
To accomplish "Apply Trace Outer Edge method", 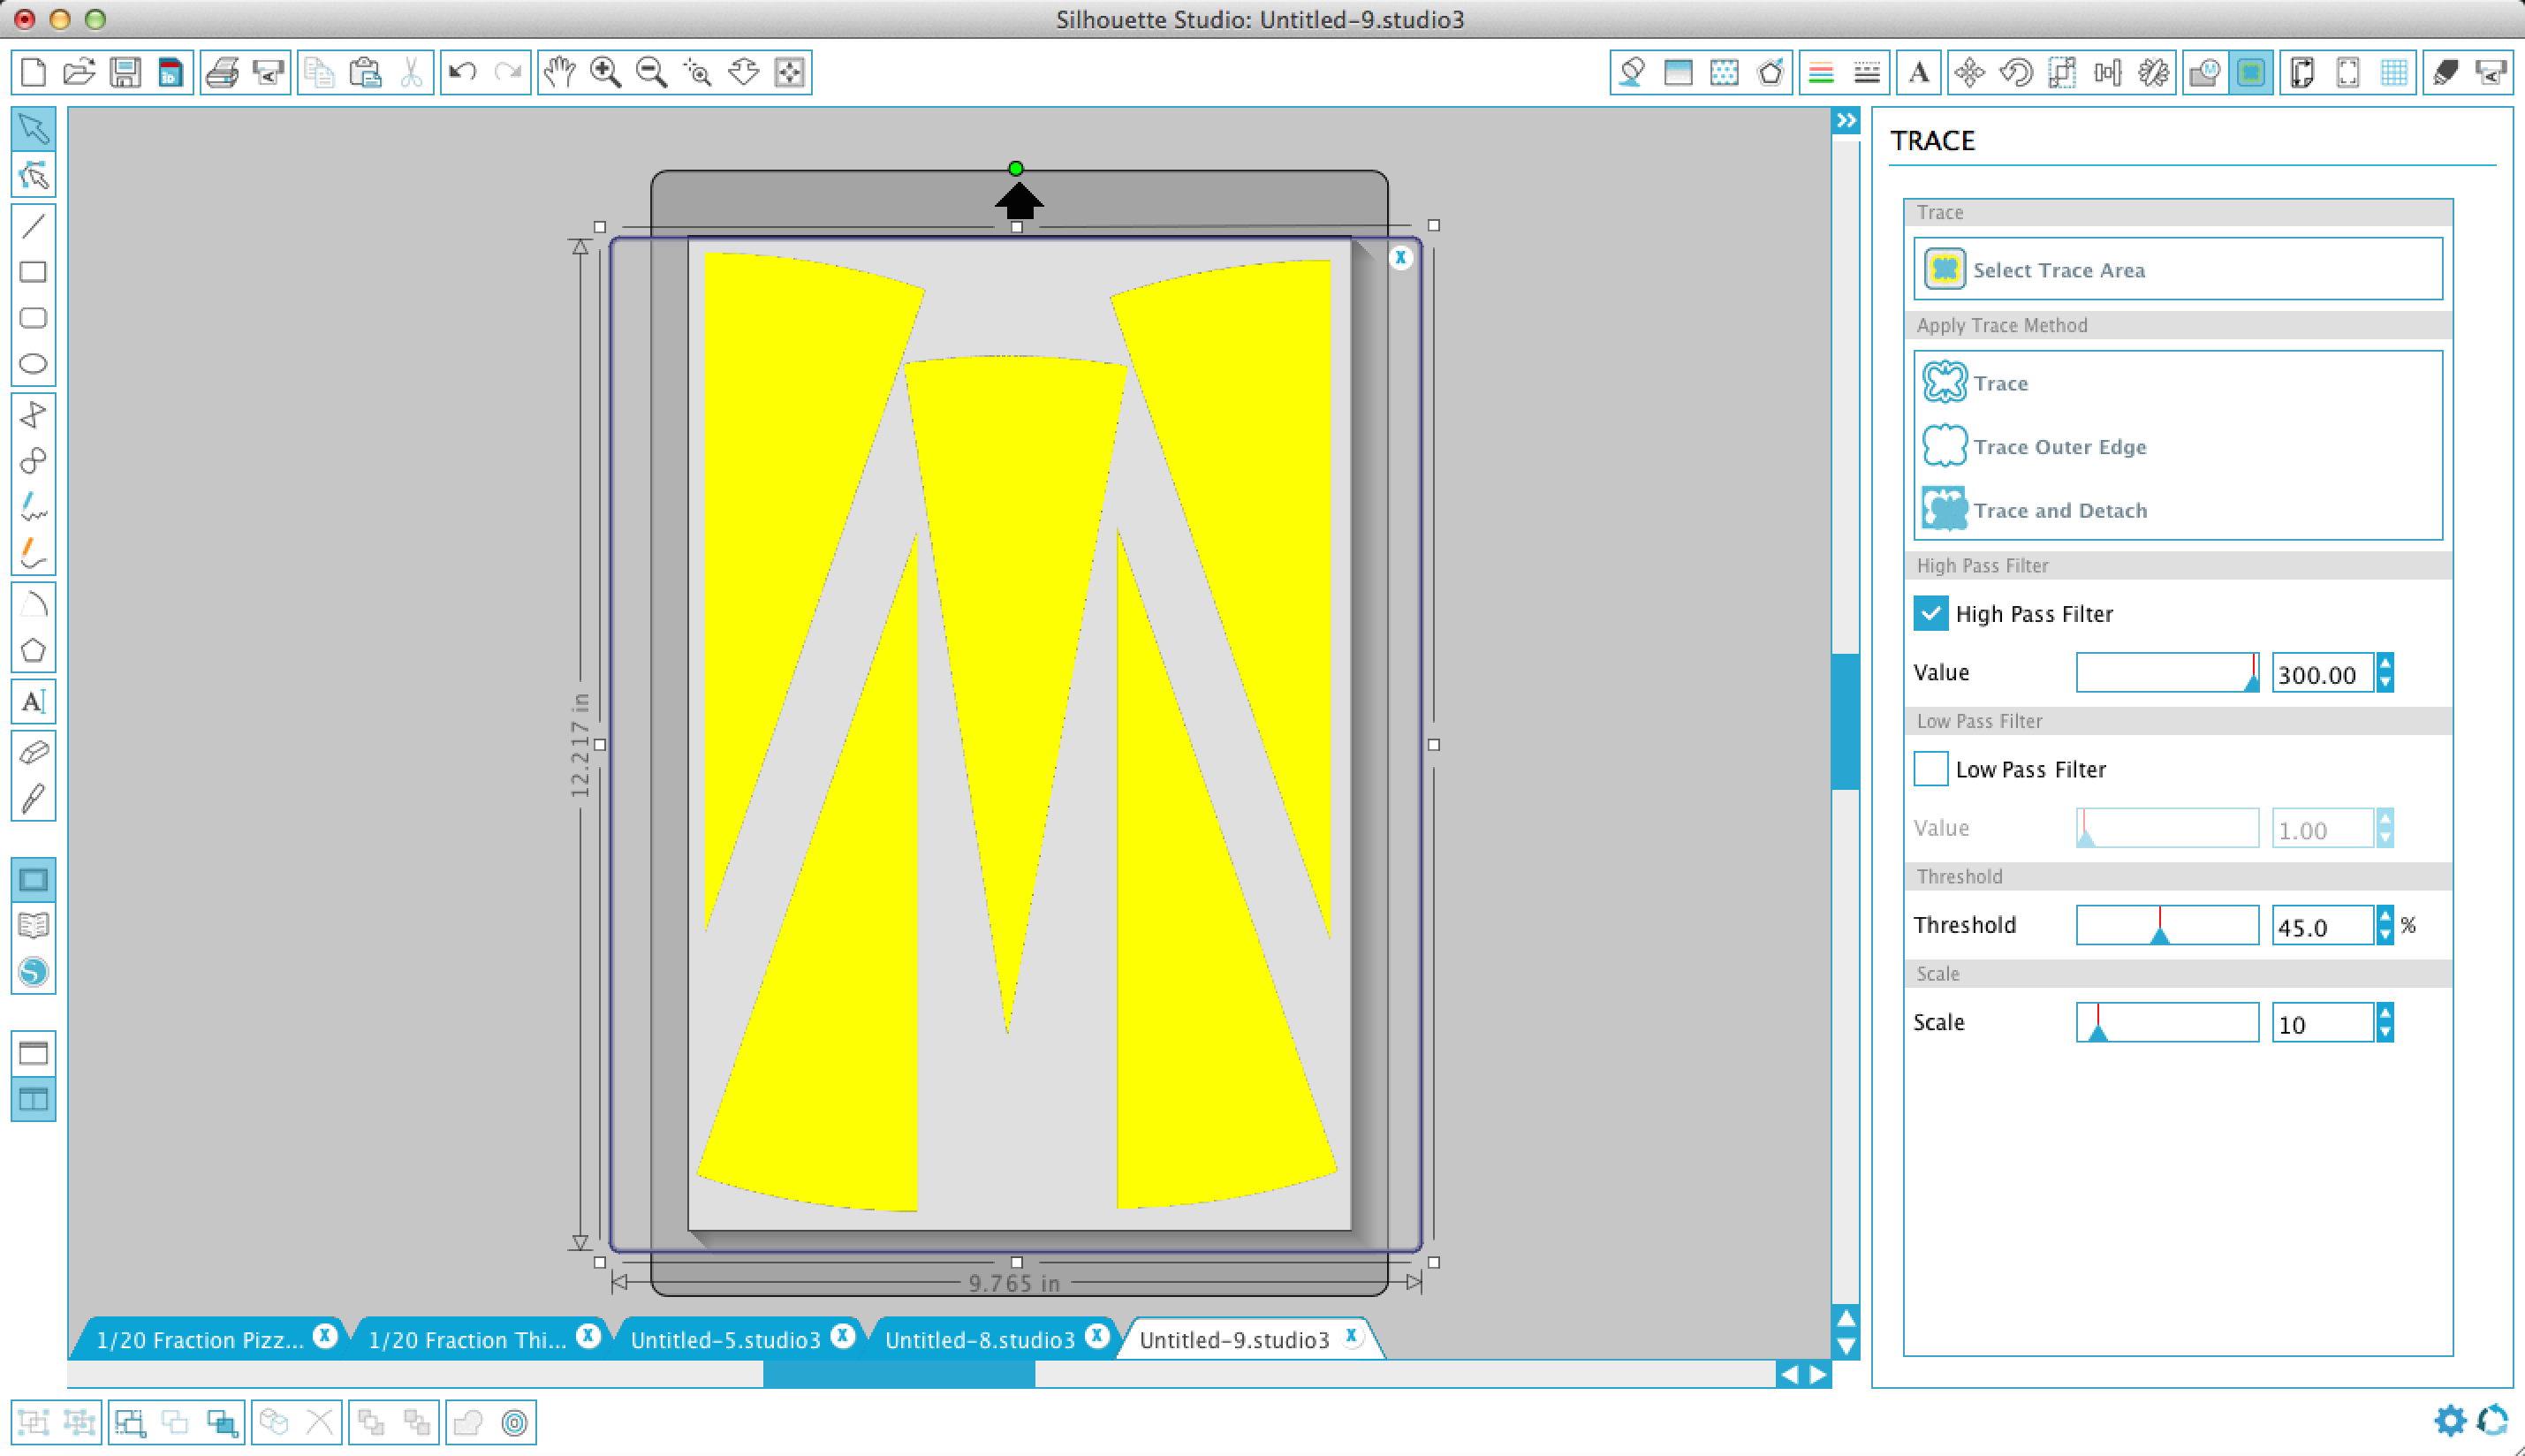I will [x=2177, y=446].
